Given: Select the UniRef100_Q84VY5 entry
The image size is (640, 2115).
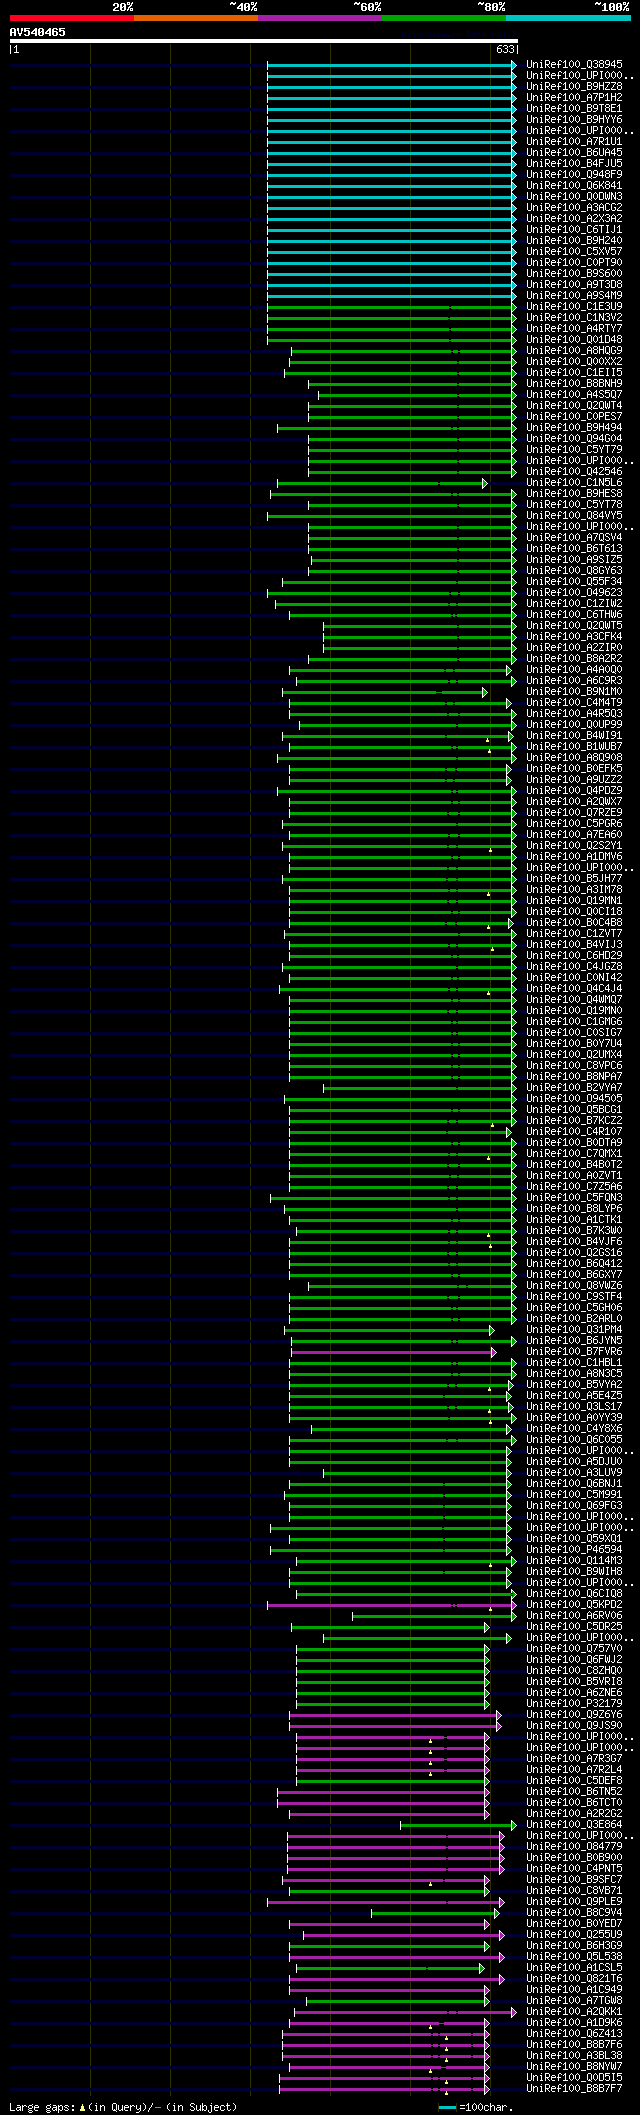Looking at the screenshot, I should [x=574, y=516].
